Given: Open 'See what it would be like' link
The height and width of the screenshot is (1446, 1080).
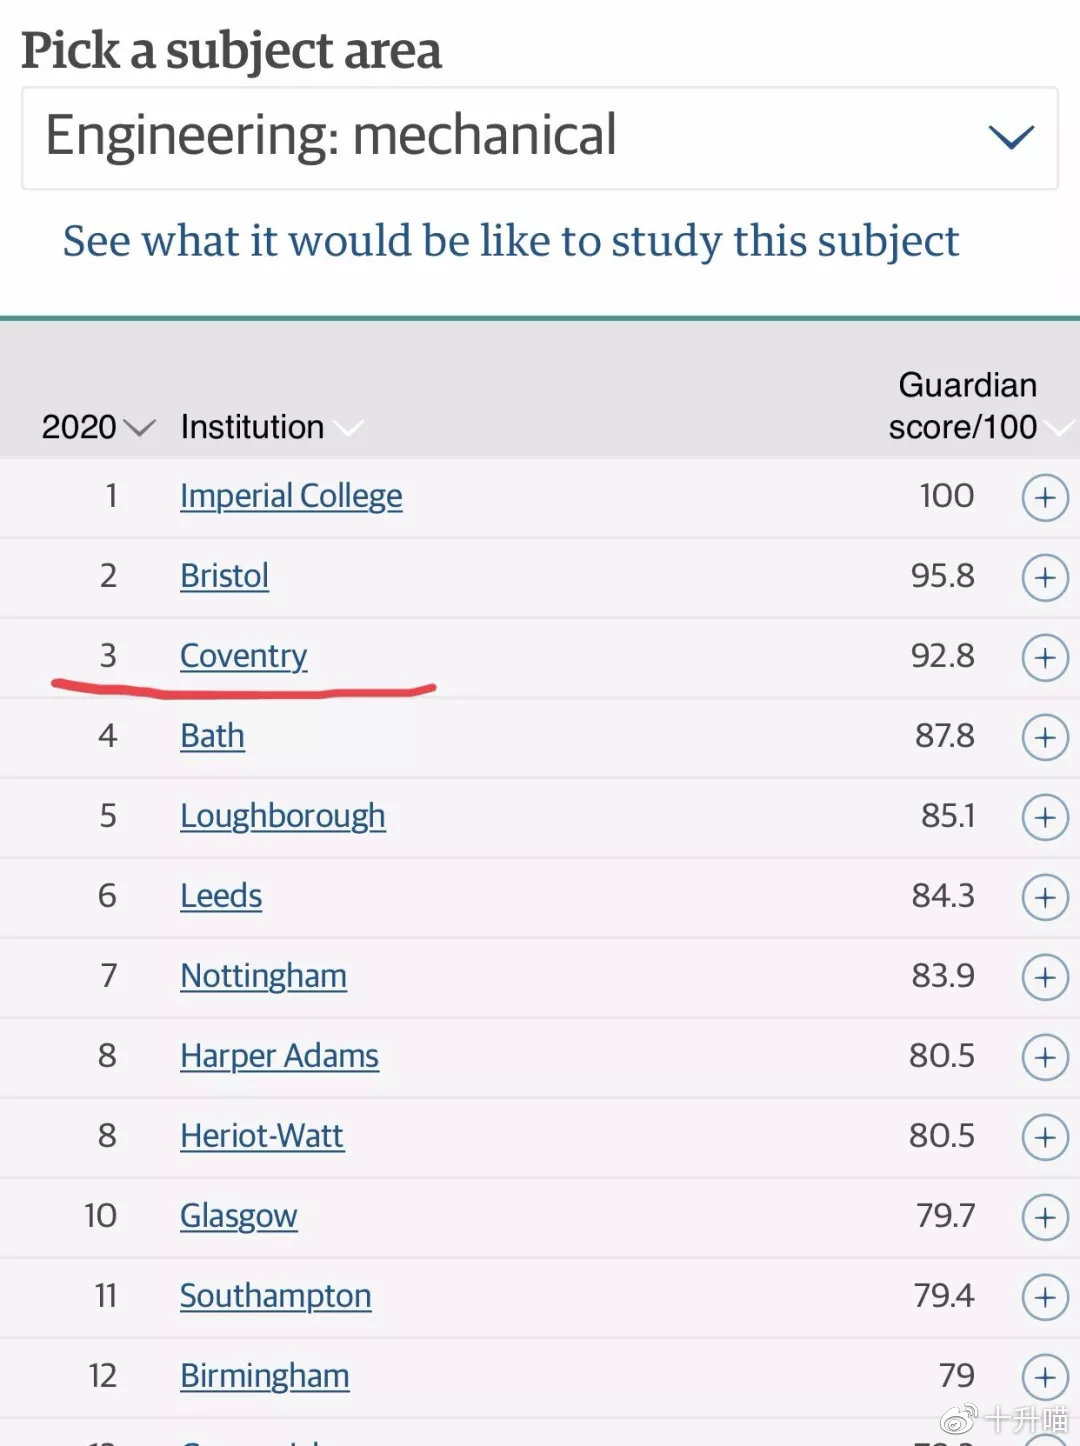Looking at the screenshot, I should (x=510, y=241).
